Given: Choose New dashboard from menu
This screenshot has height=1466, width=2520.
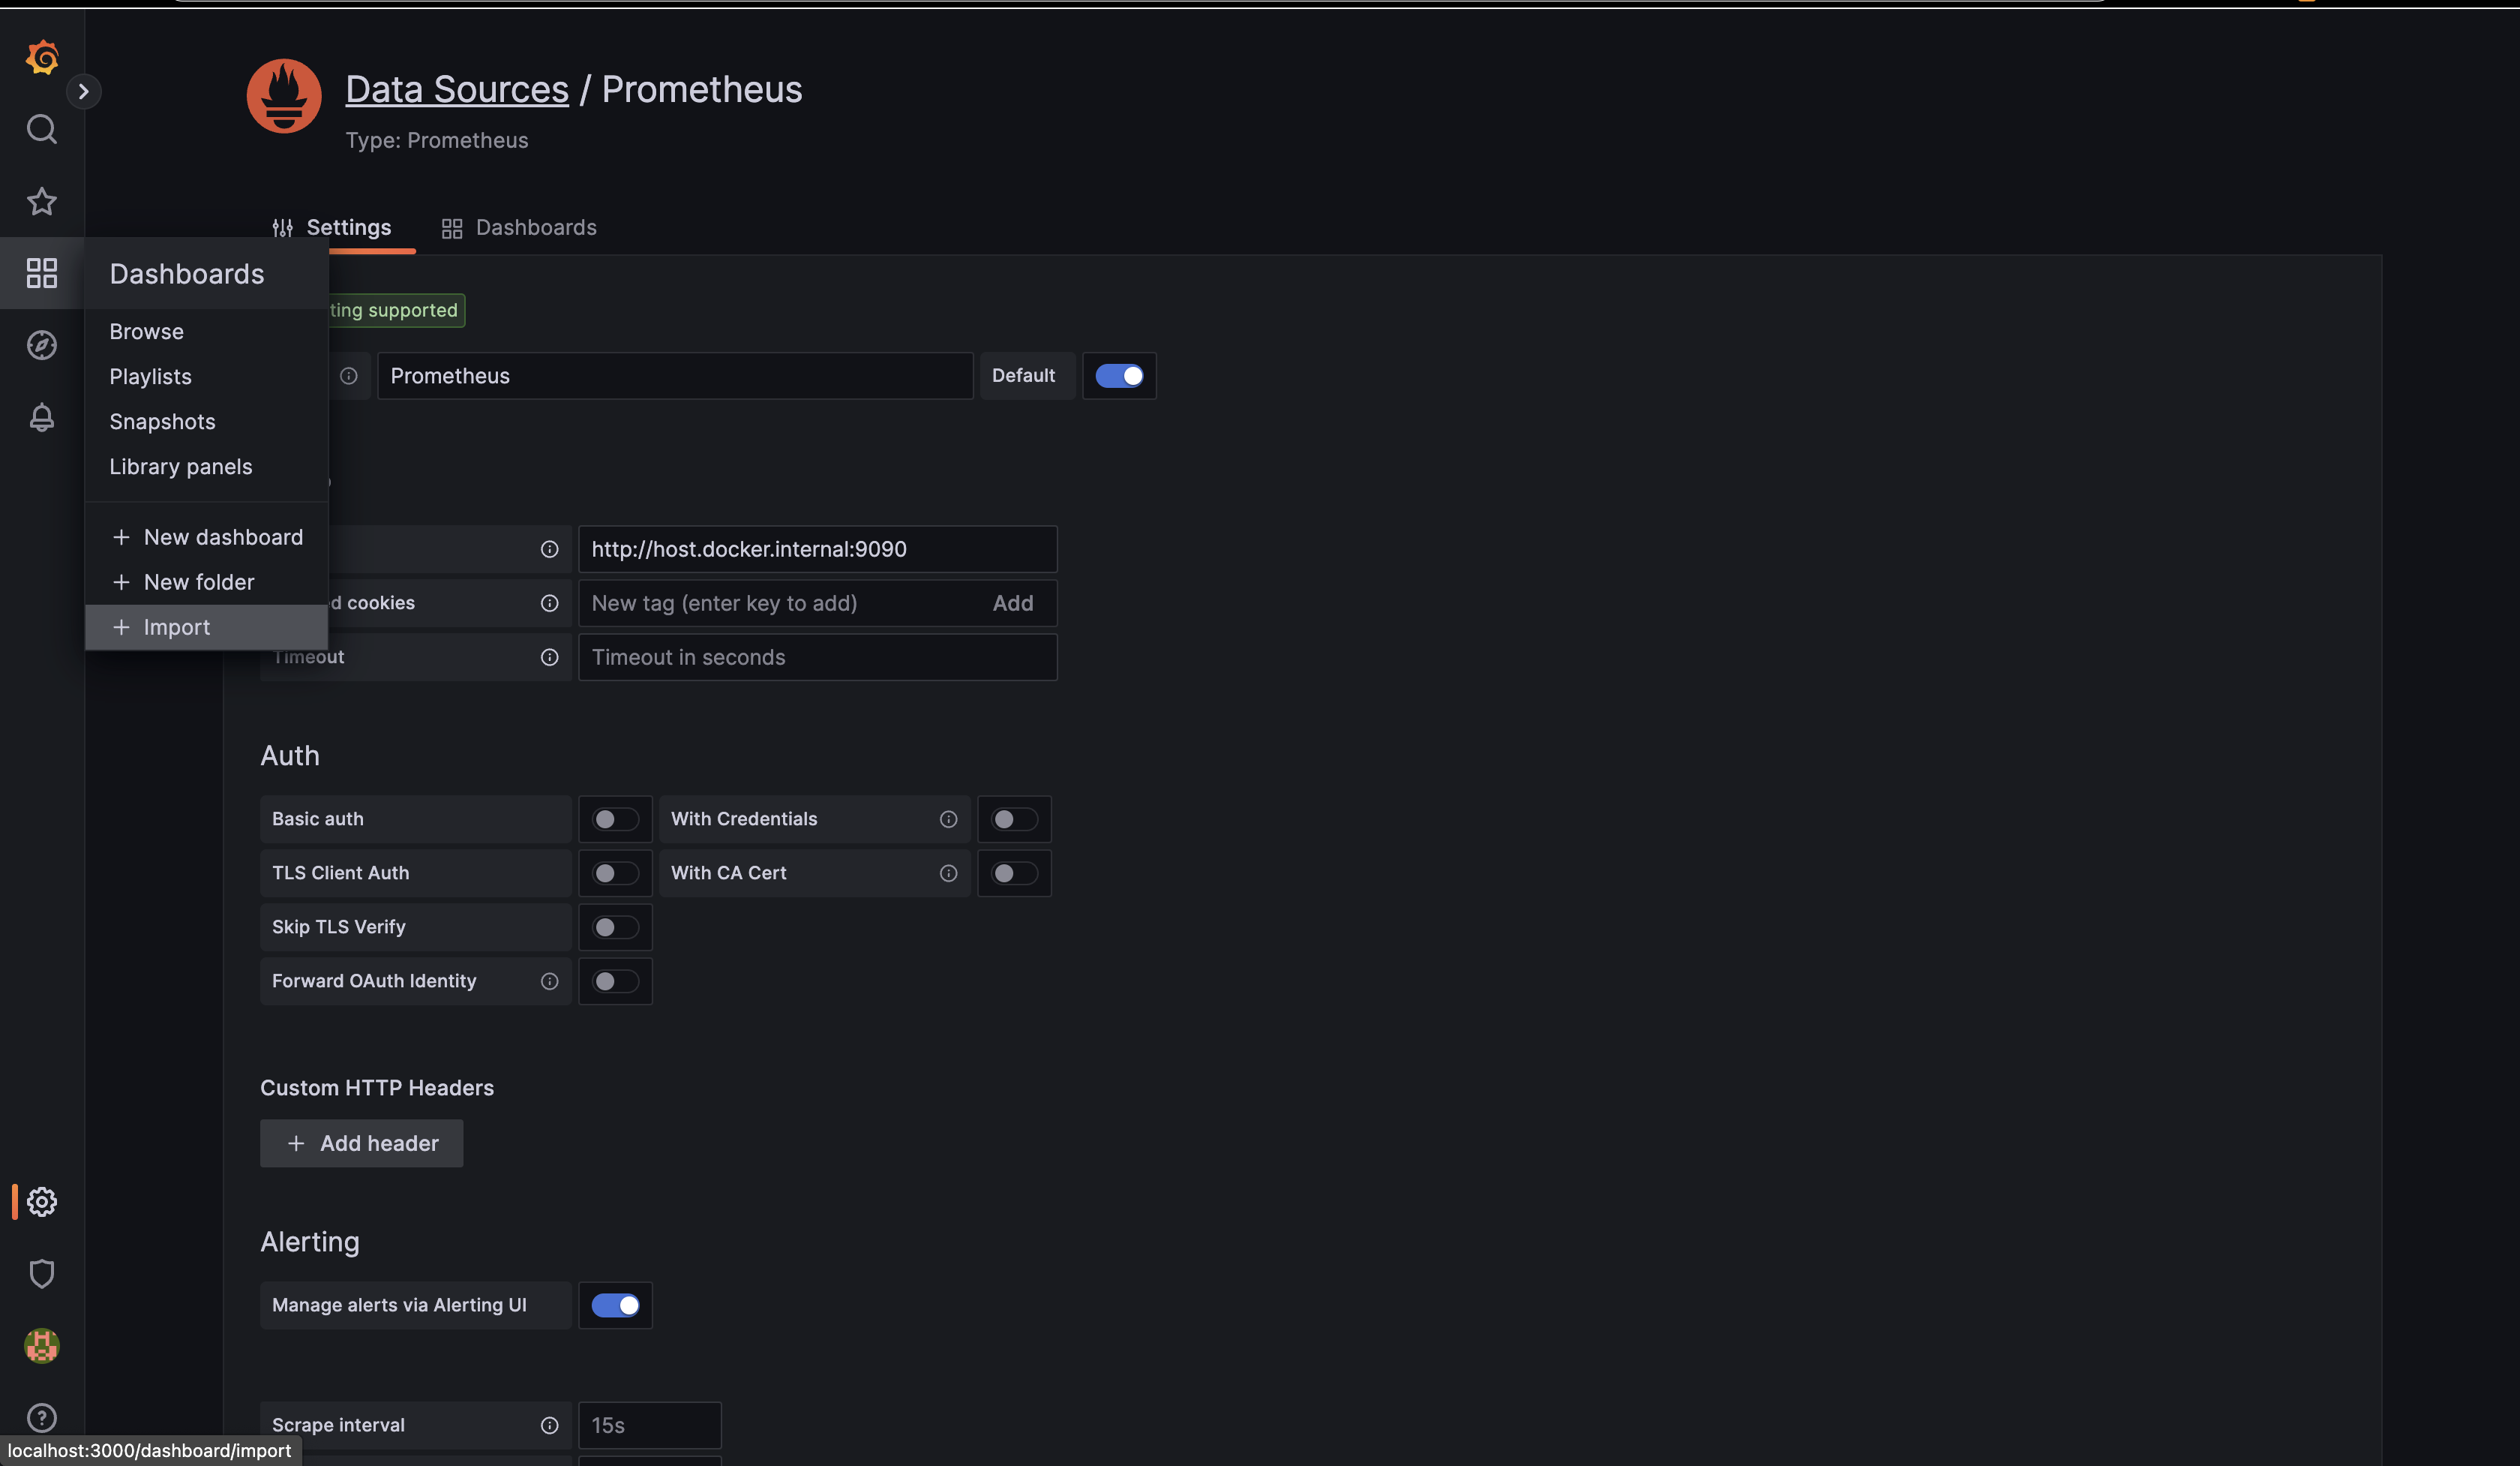Looking at the screenshot, I should coord(222,537).
